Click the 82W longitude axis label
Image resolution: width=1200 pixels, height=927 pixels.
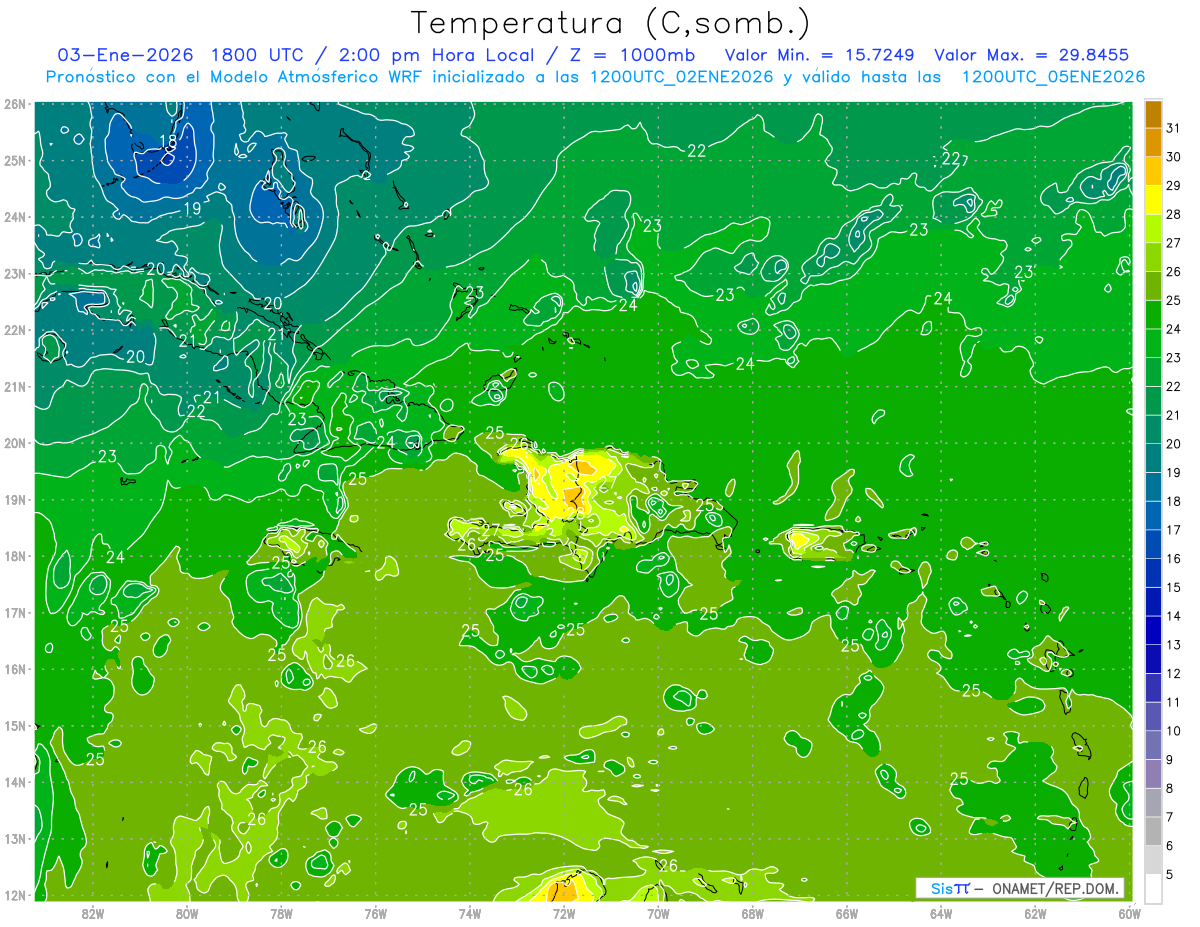[x=93, y=913]
